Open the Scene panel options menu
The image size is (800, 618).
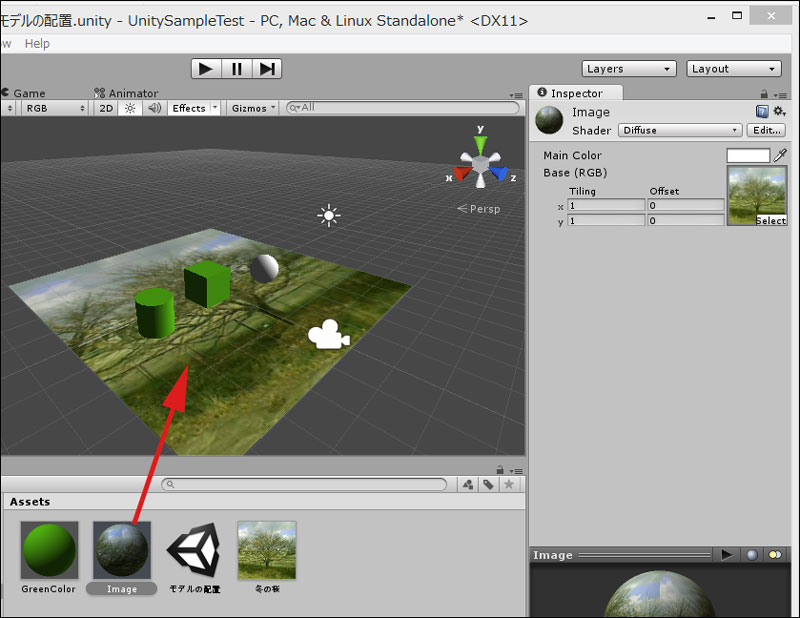(x=516, y=95)
